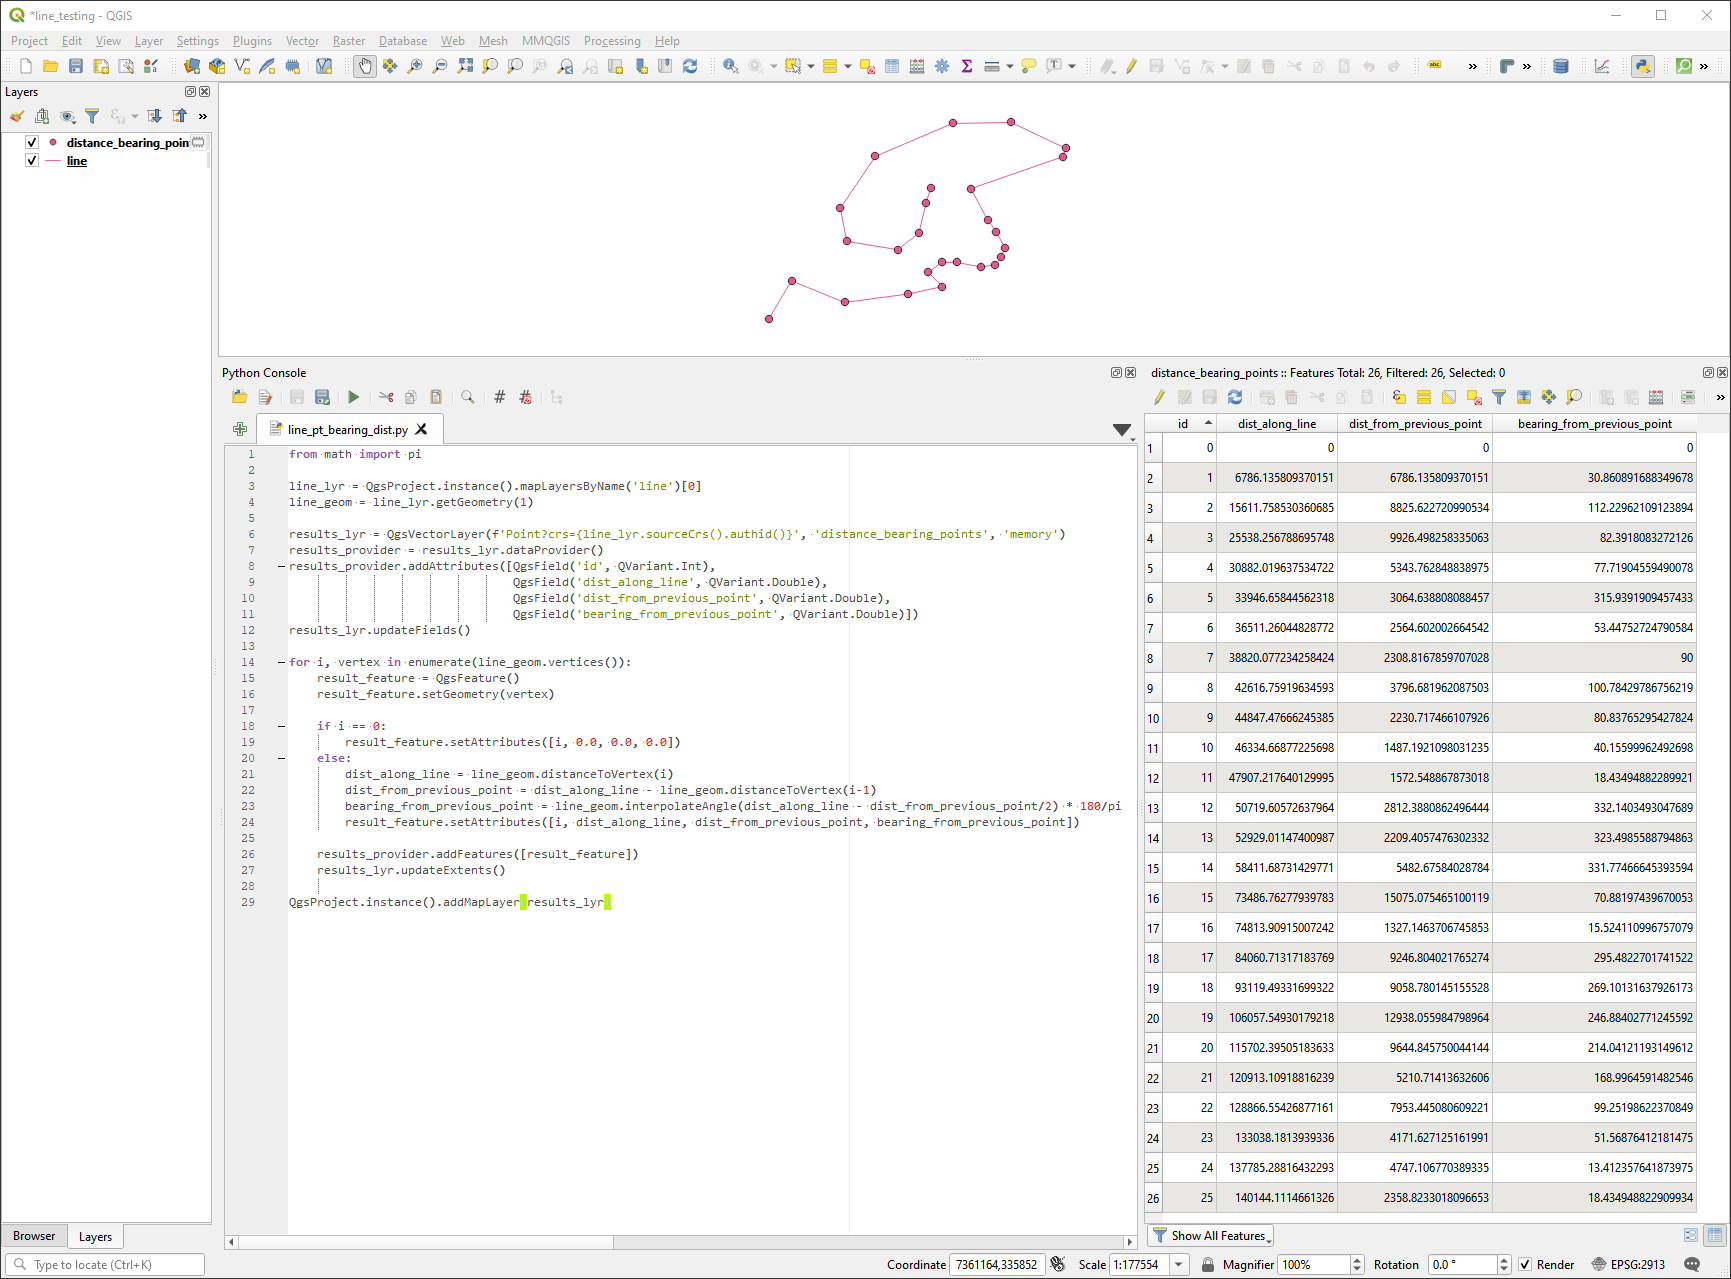Open the Scale dropdown list
1731x1279 pixels.
click(1179, 1265)
